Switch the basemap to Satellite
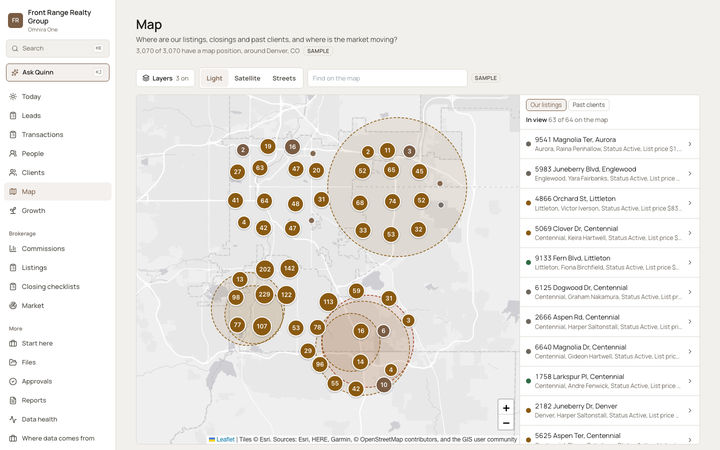Image resolution: width=720 pixels, height=450 pixels. [x=247, y=78]
